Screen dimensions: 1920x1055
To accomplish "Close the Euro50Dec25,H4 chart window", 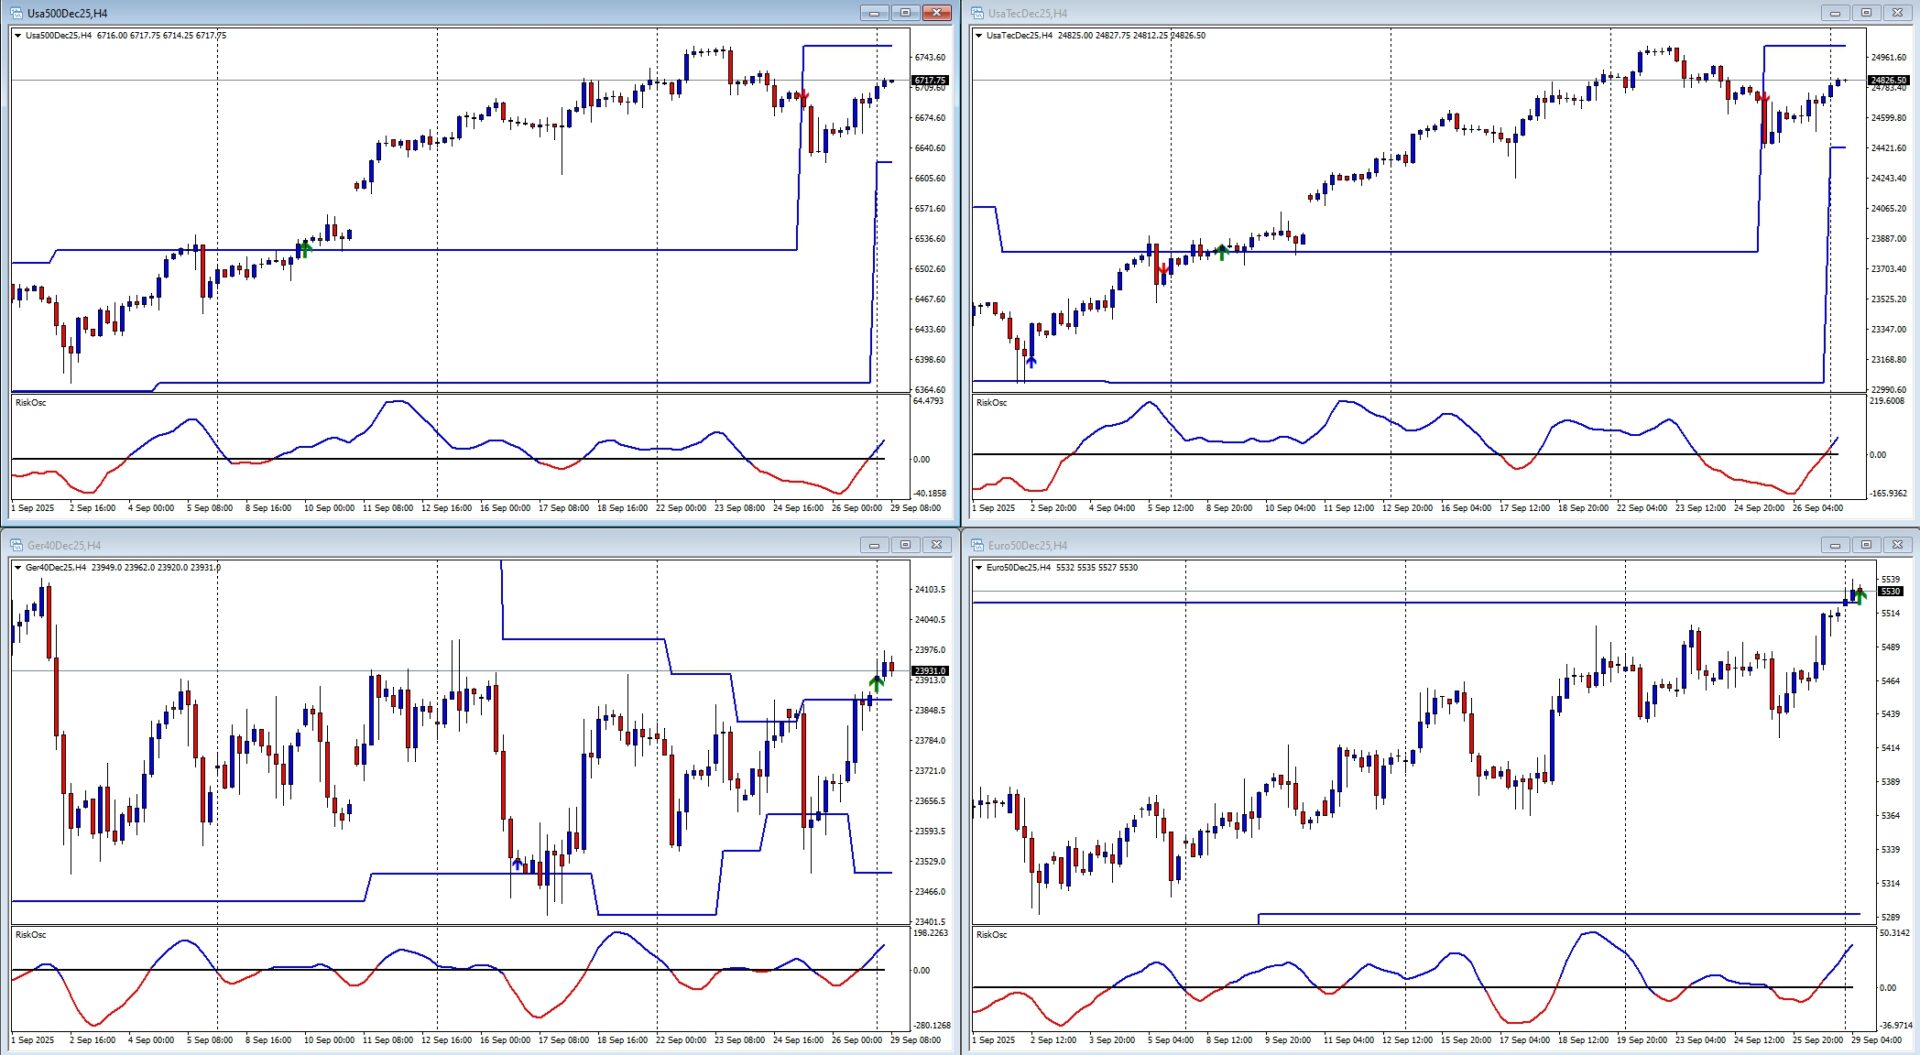I will [x=1897, y=545].
